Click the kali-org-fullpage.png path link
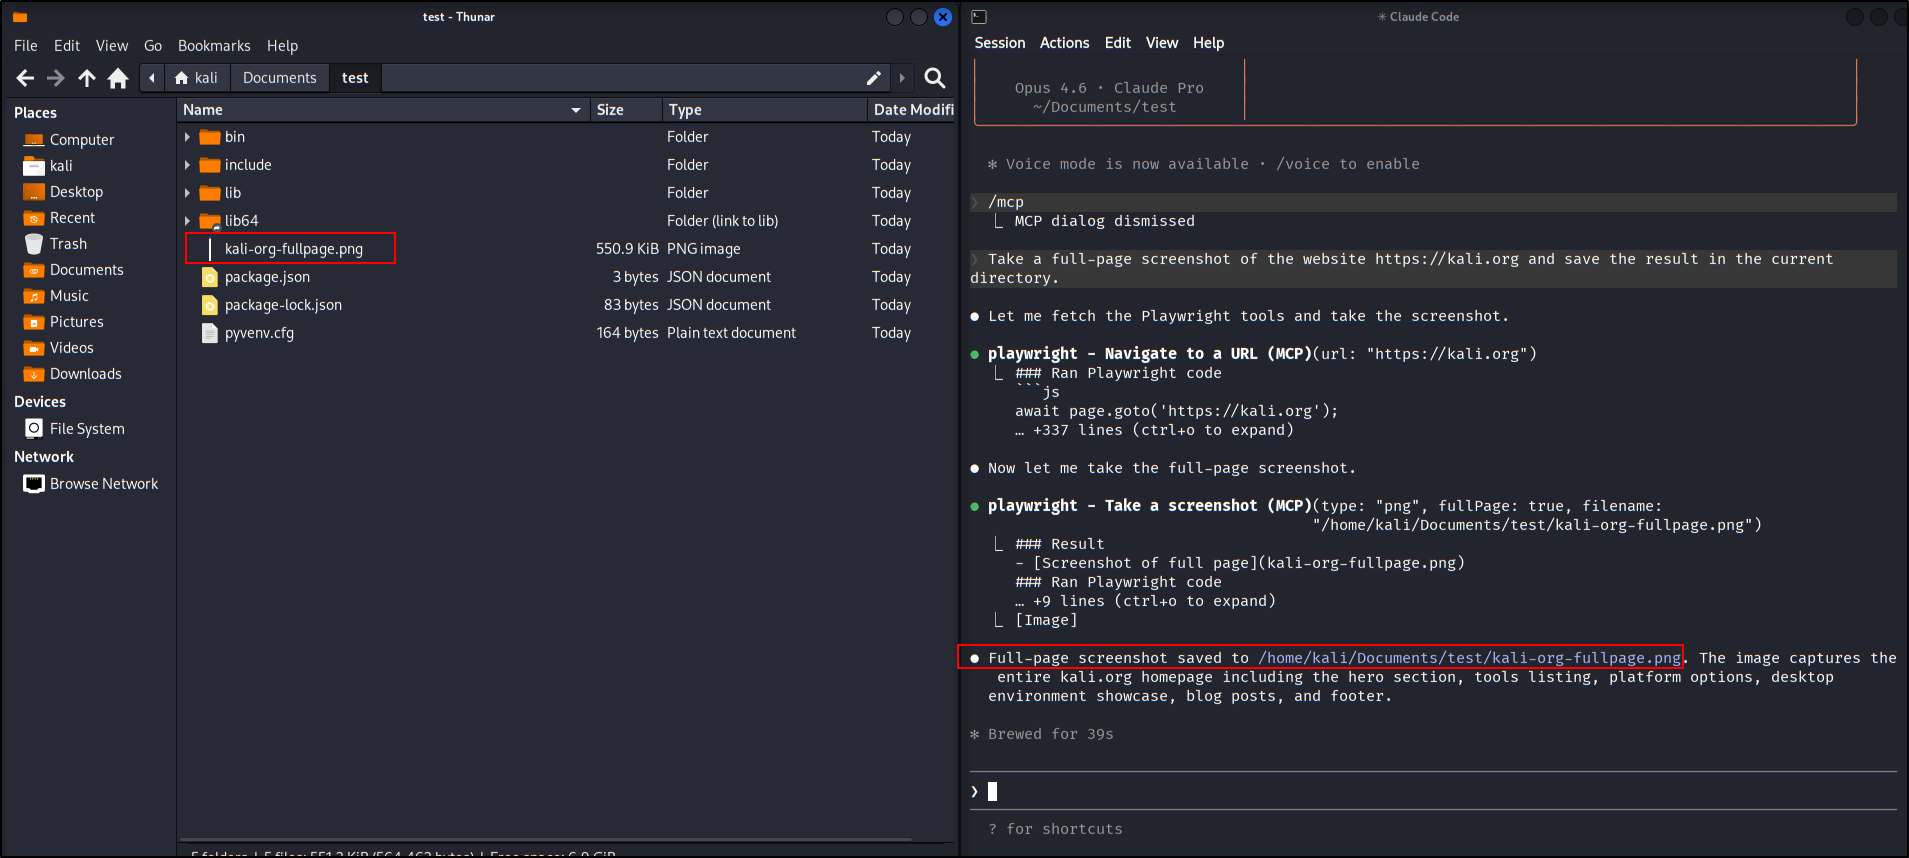 pyautogui.click(x=1469, y=658)
